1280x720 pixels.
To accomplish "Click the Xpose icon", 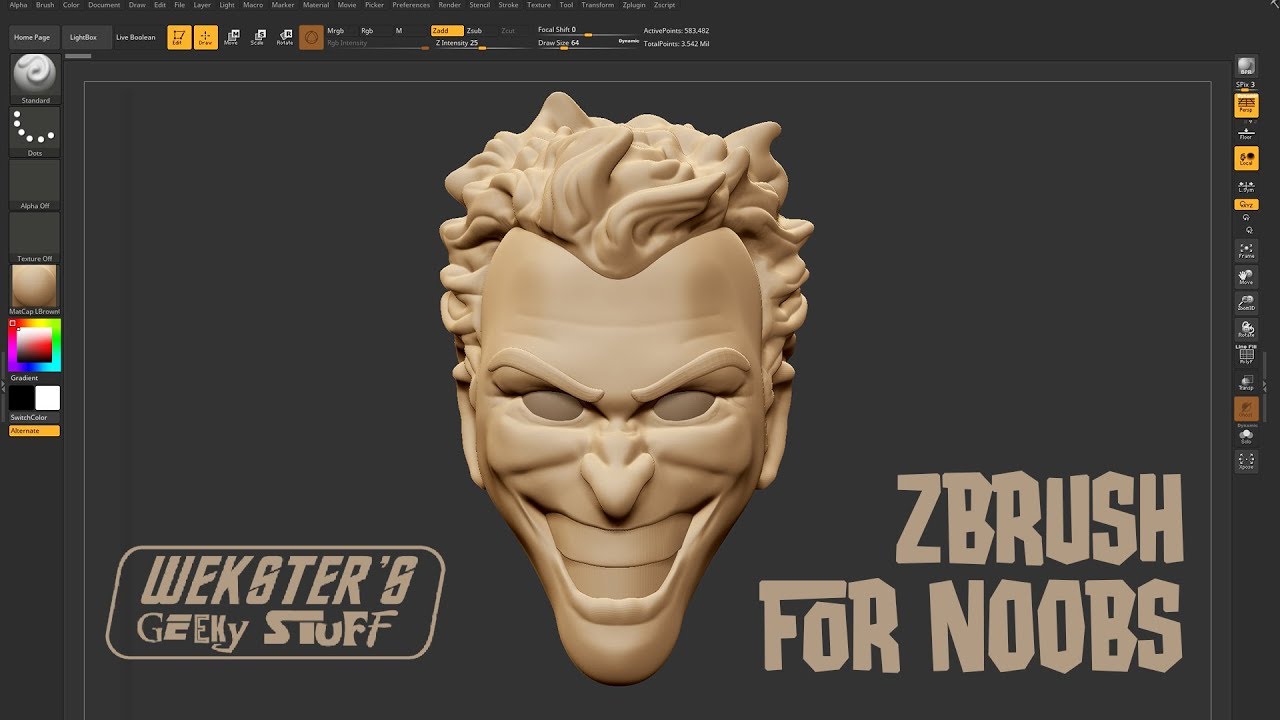I will tap(1246, 461).
